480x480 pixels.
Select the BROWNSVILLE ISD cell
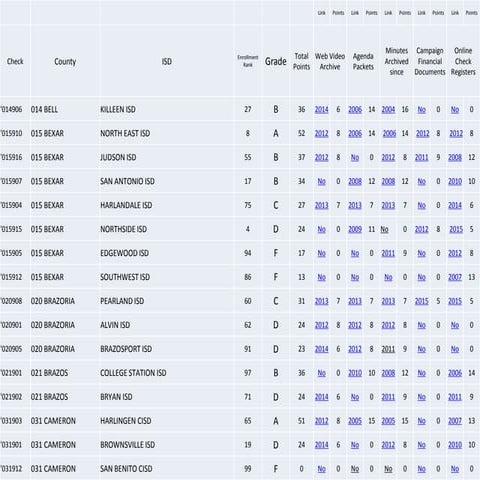click(127, 445)
